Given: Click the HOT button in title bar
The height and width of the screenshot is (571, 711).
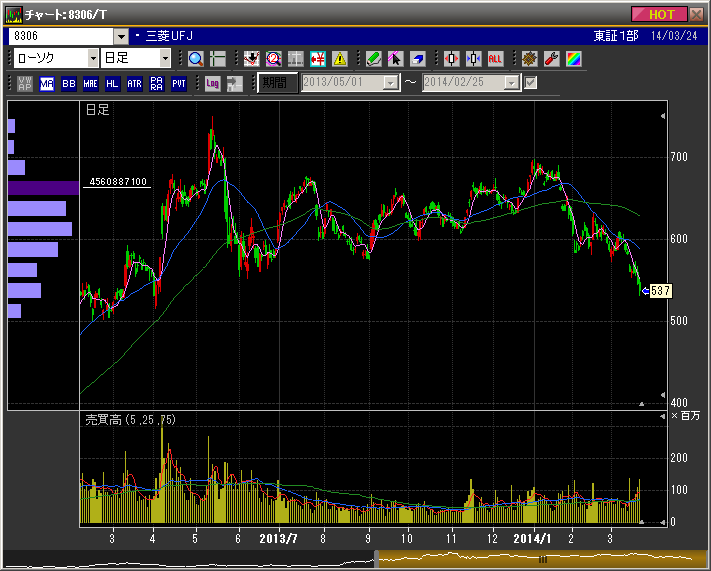Looking at the screenshot, I should 661,14.
